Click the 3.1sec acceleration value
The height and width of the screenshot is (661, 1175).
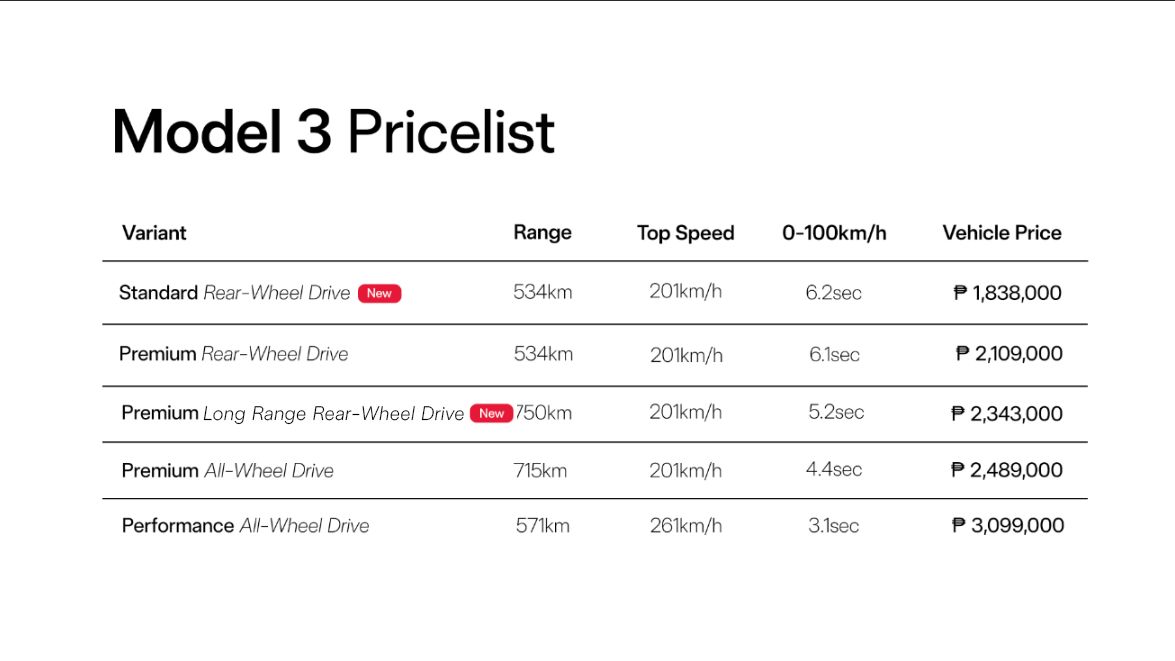point(833,526)
